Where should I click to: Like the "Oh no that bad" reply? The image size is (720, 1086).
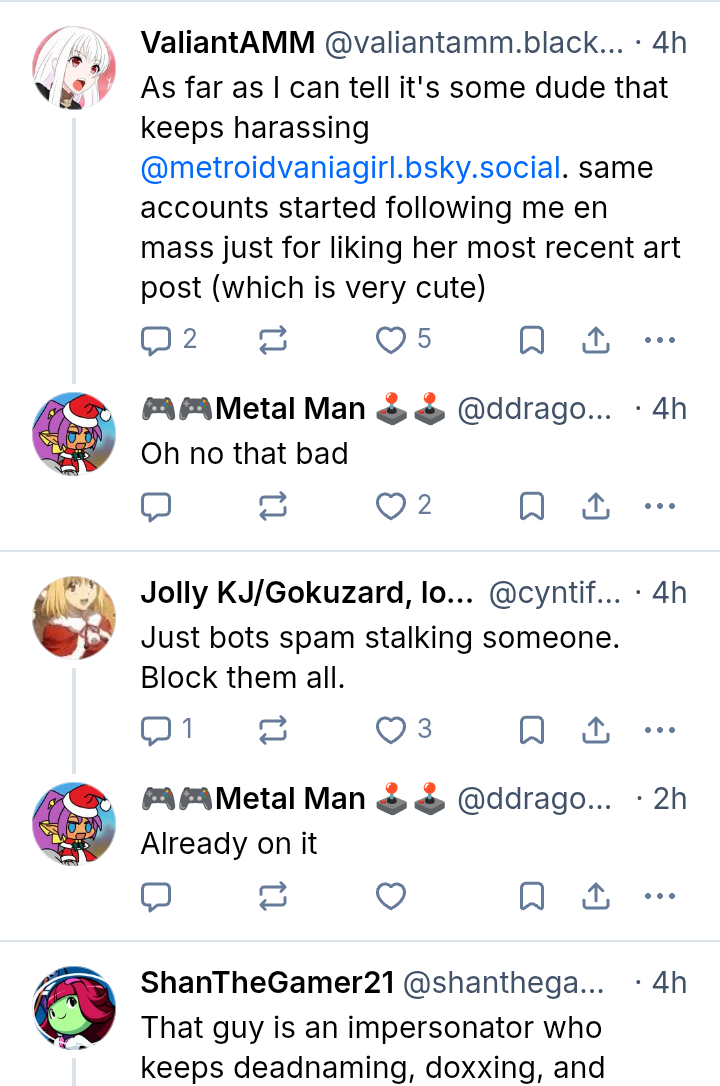tap(390, 507)
